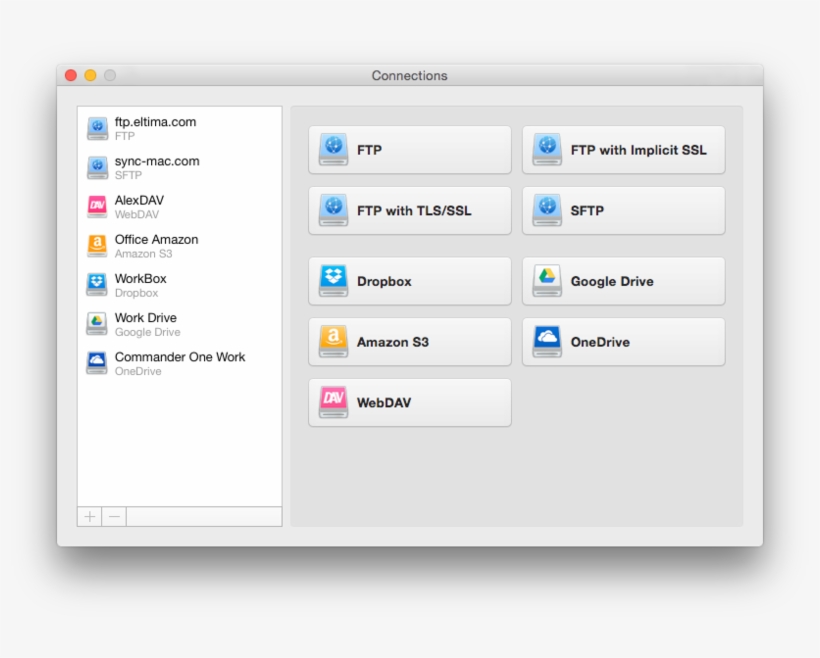Screen dimensions: 820x658
Task: Connect a OneDrive account
Action: (x=623, y=342)
